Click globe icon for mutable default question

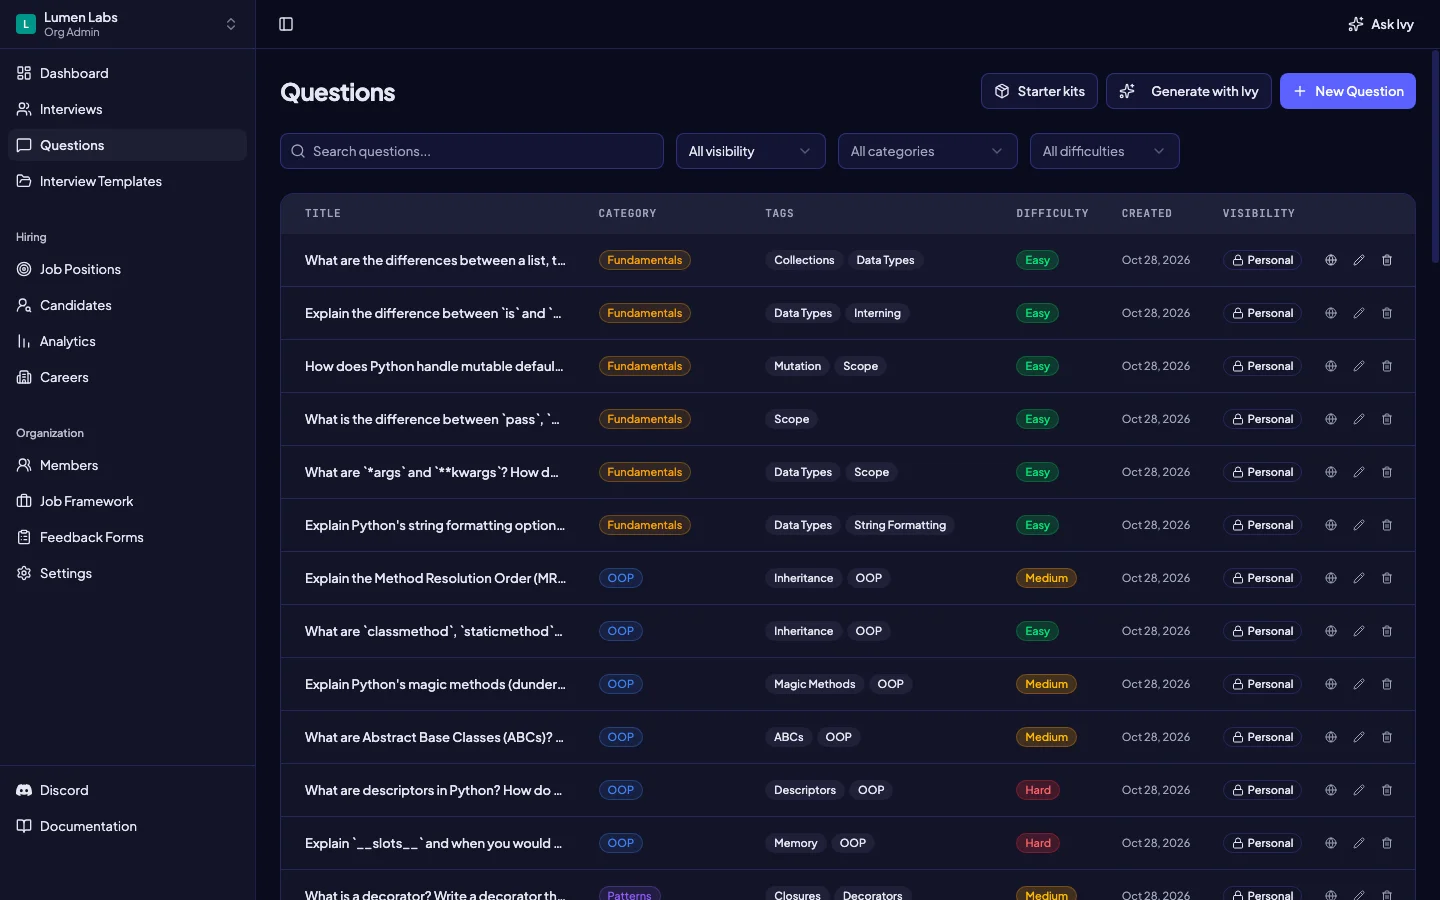coord(1331,366)
